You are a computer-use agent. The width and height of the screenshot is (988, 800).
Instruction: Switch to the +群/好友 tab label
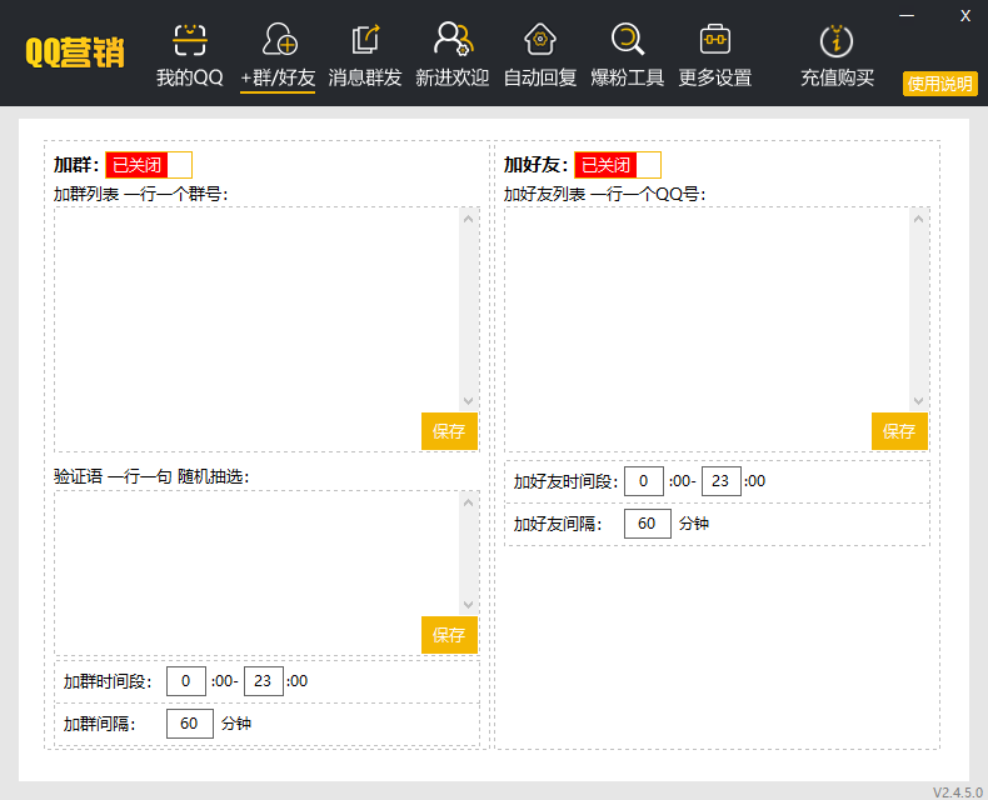click(x=278, y=77)
